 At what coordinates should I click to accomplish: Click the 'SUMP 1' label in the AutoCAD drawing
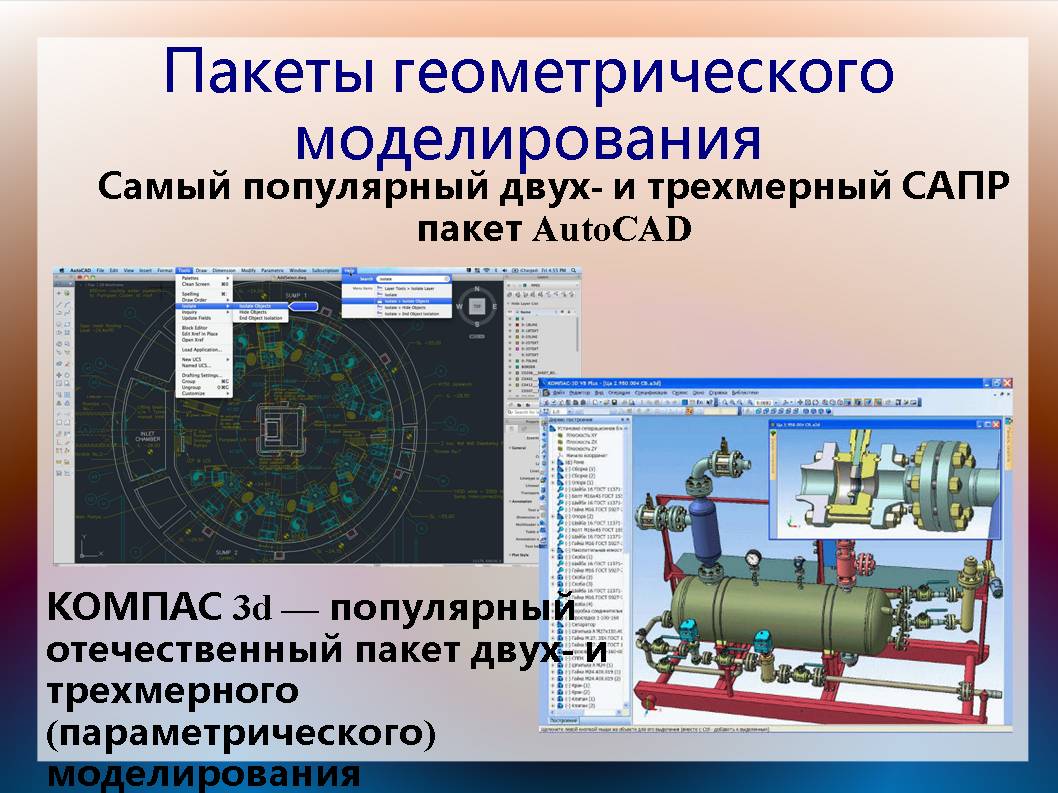click(296, 296)
